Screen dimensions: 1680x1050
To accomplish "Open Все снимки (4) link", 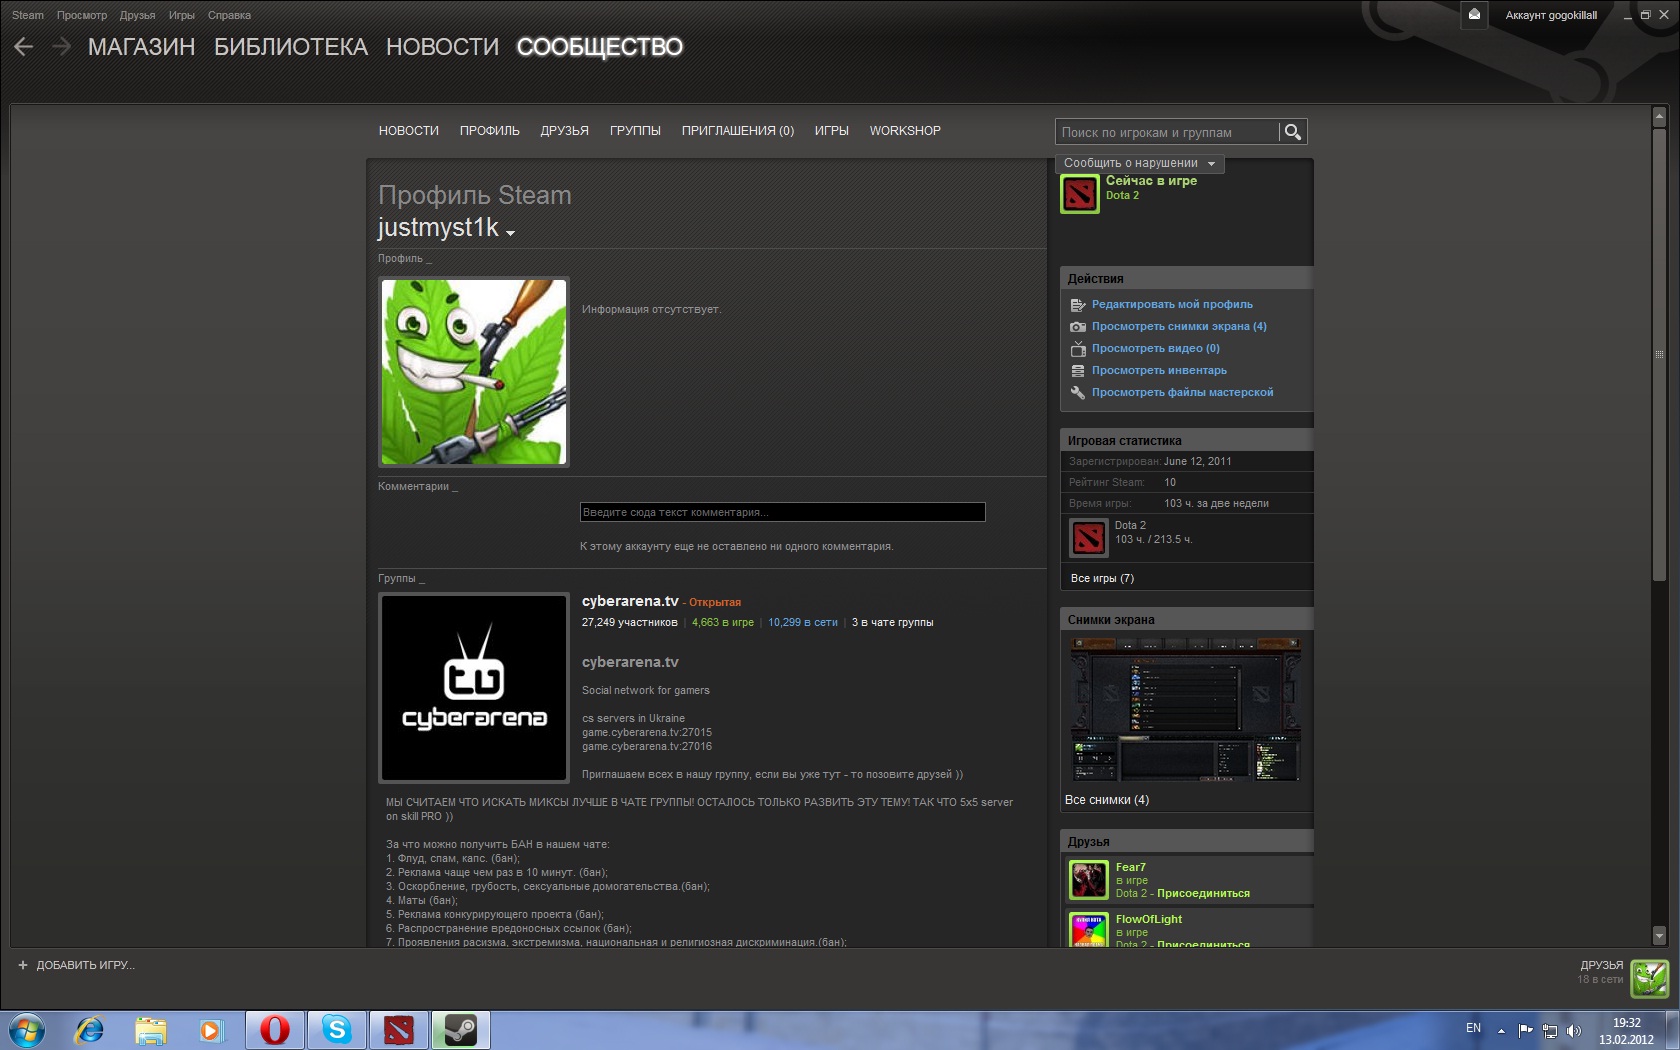I will (1107, 800).
